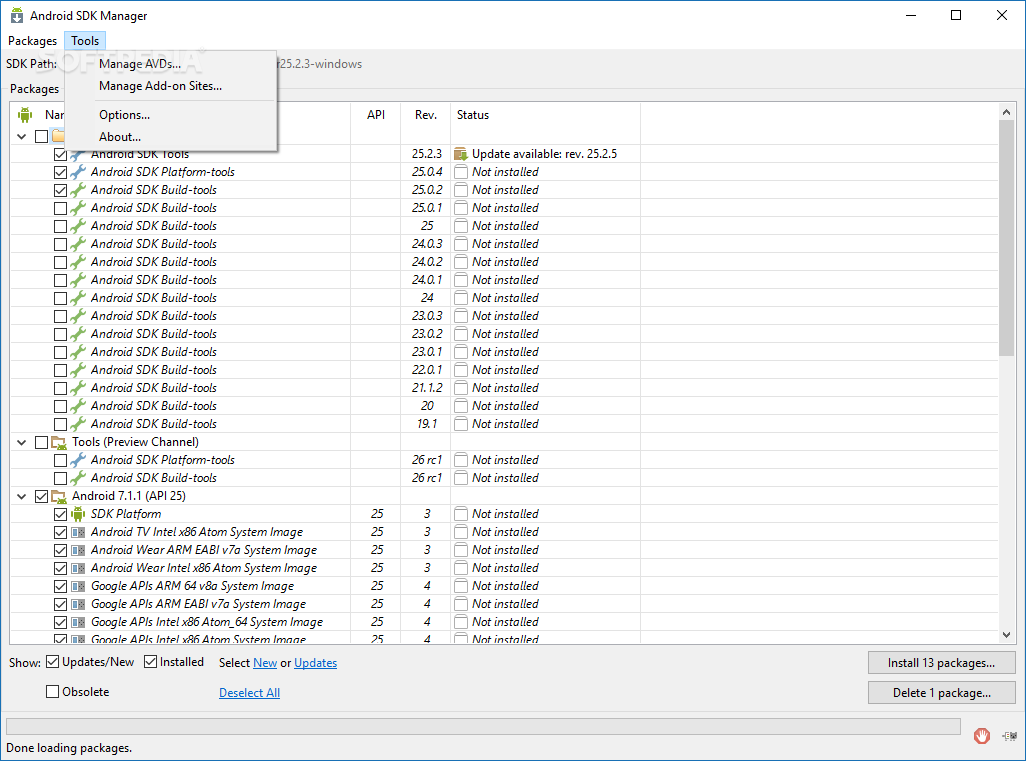Collapse the first Tools group tree node
The width and height of the screenshot is (1026, 761).
22,136
